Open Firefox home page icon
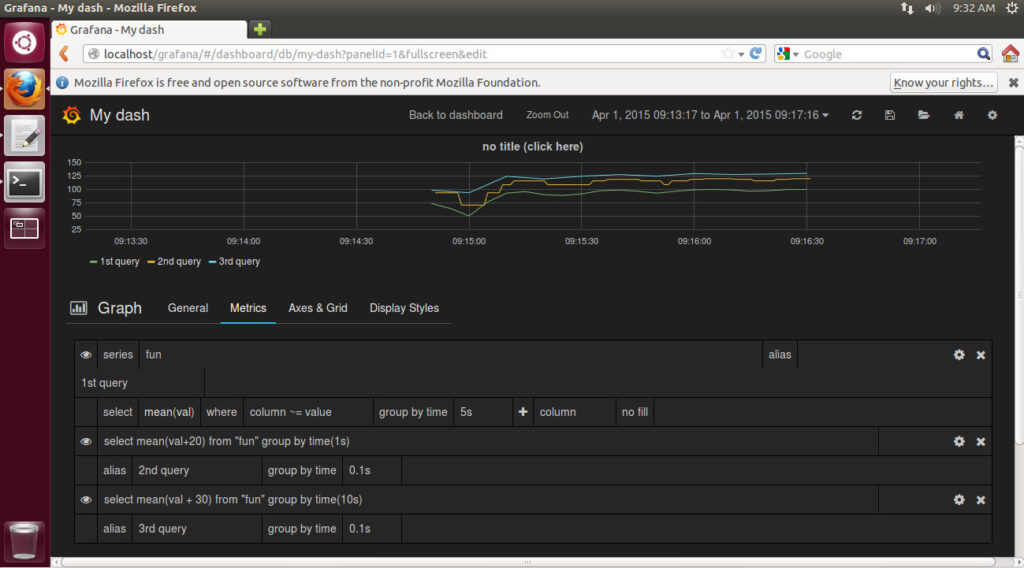Image resolution: width=1024 pixels, height=568 pixels. [1010, 54]
